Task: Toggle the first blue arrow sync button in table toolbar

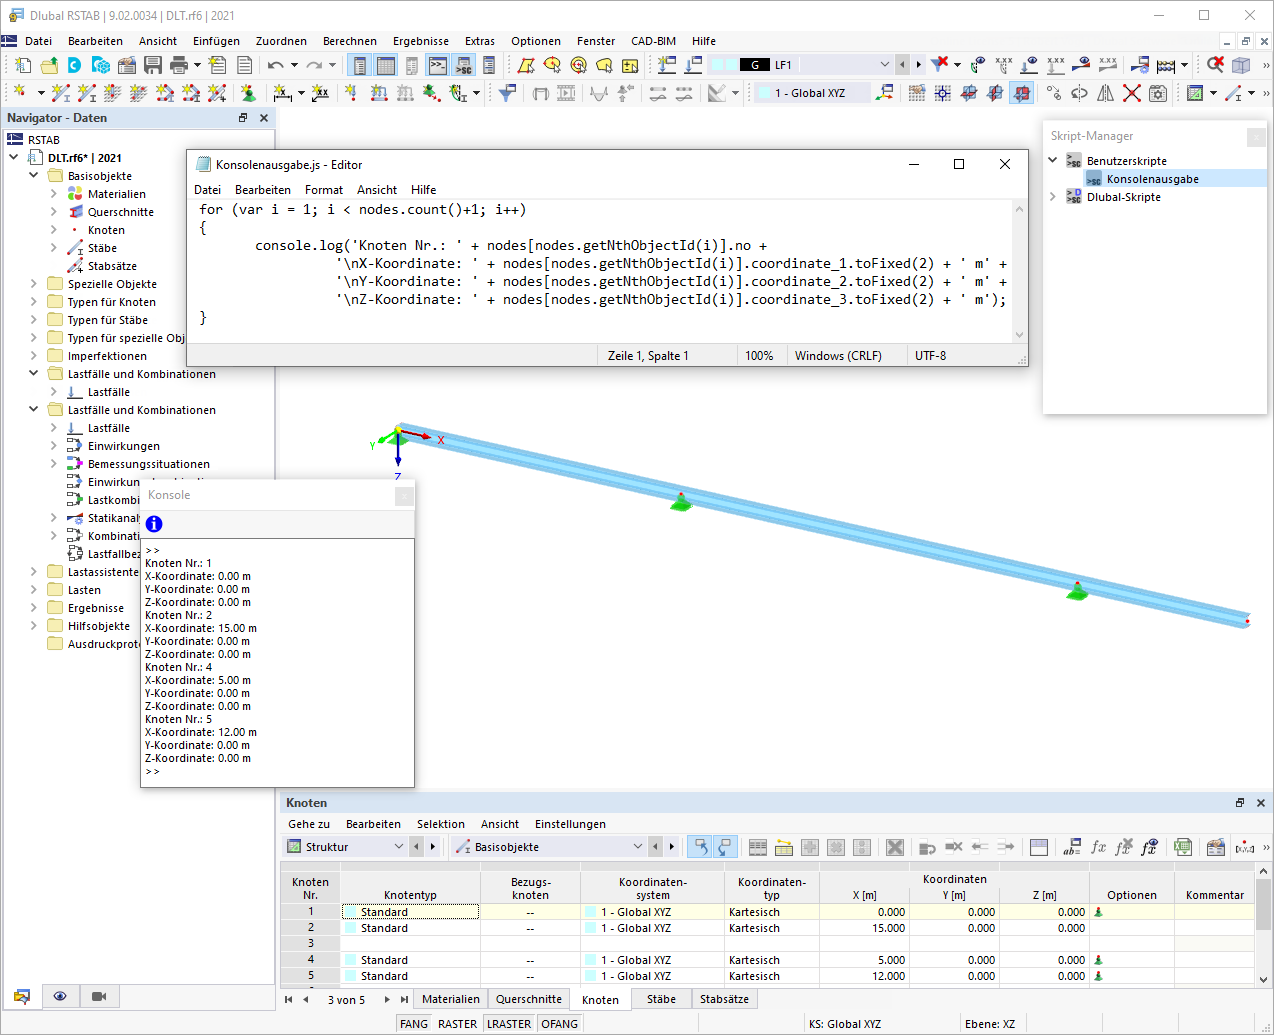Action: (700, 847)
